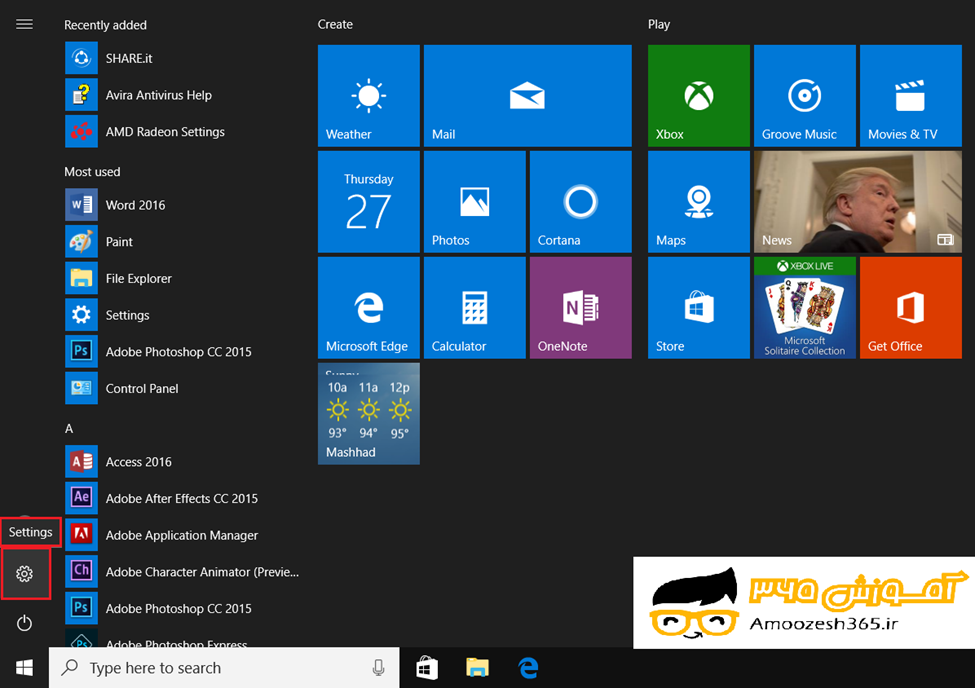Open the Store tile
975x688 pixels.
tap(699, 308)
